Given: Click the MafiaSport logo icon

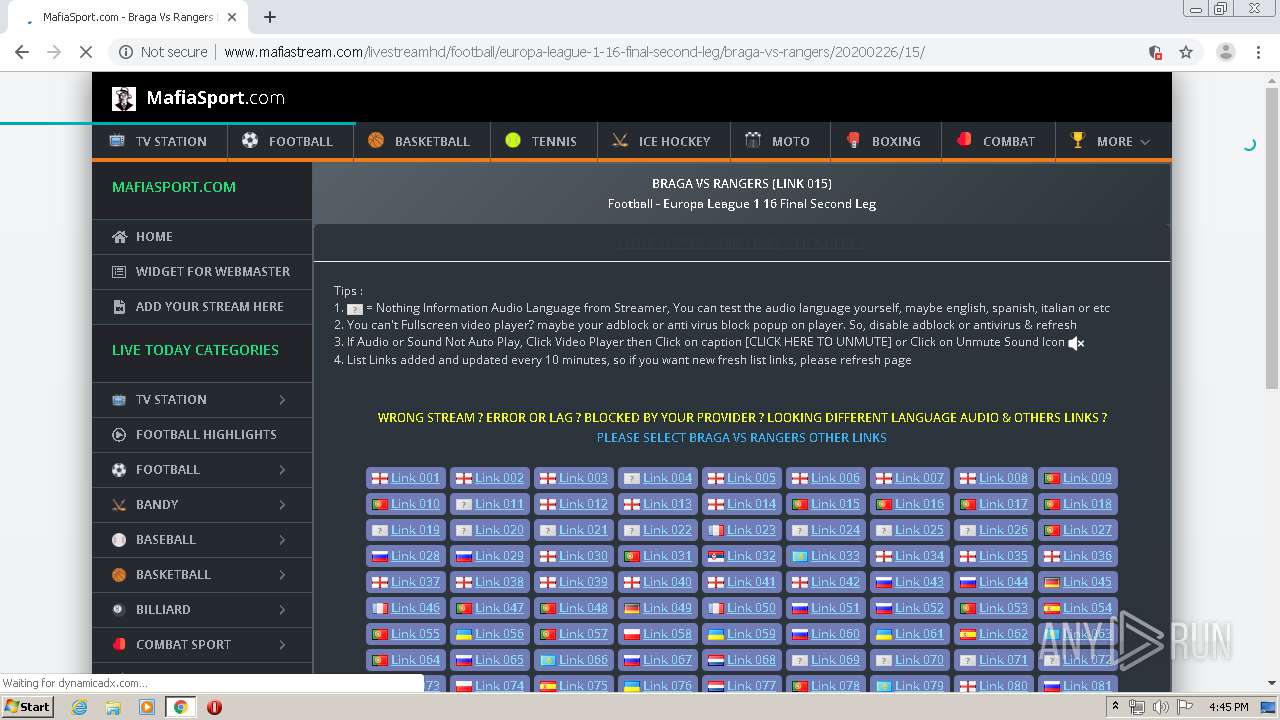Looking at the screenshot, I should click(x=124, y=98).
